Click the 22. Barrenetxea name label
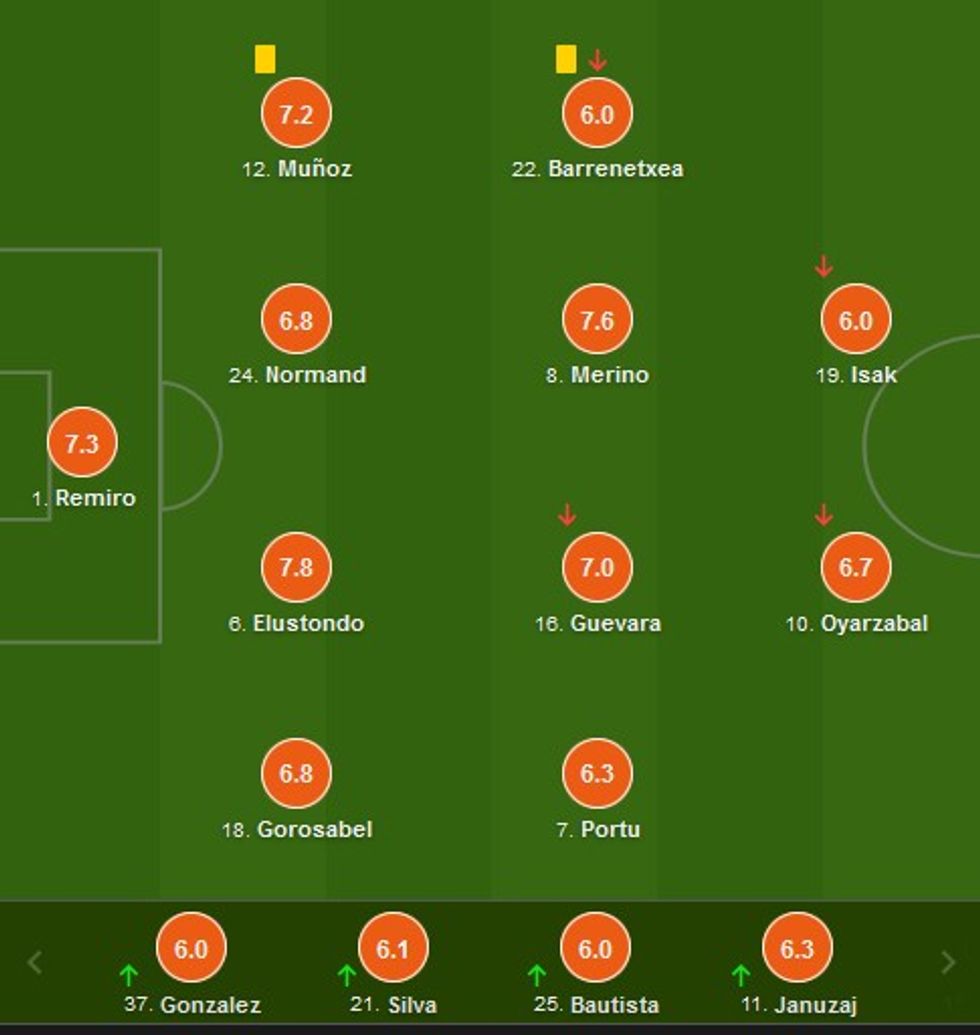 click(x=597, y=169)
